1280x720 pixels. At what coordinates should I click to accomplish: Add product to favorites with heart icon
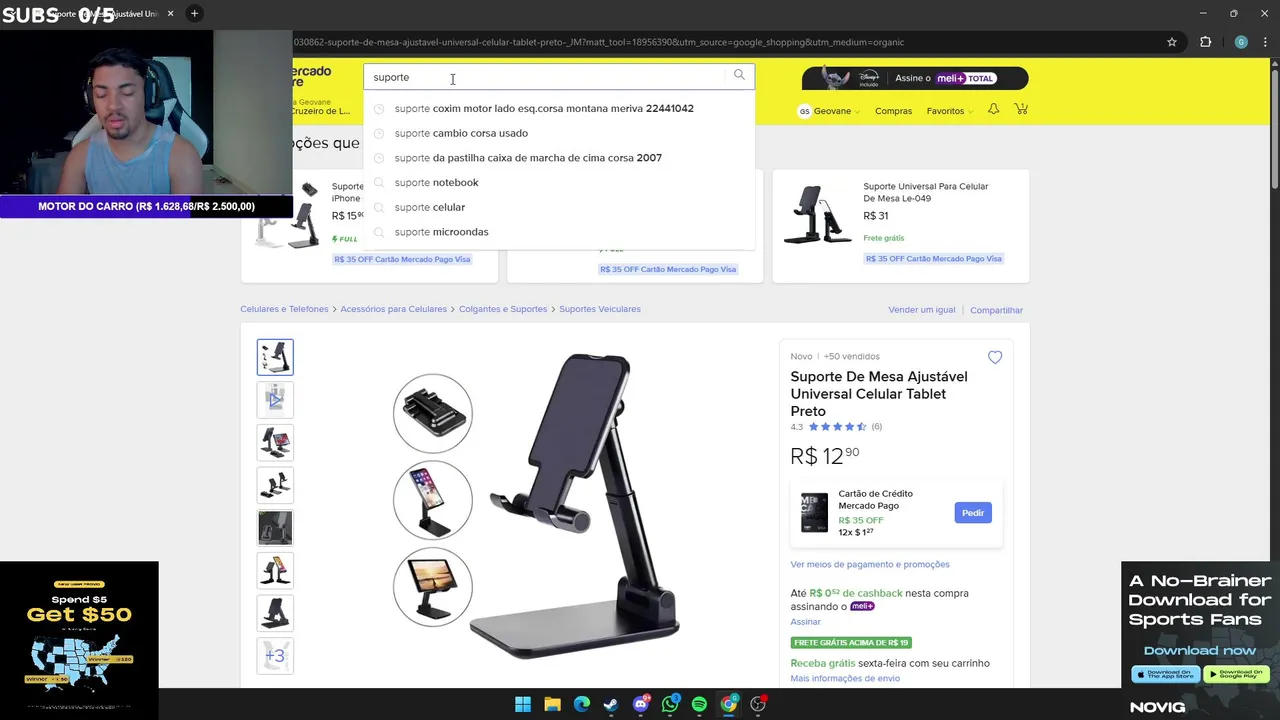(995, 357)
